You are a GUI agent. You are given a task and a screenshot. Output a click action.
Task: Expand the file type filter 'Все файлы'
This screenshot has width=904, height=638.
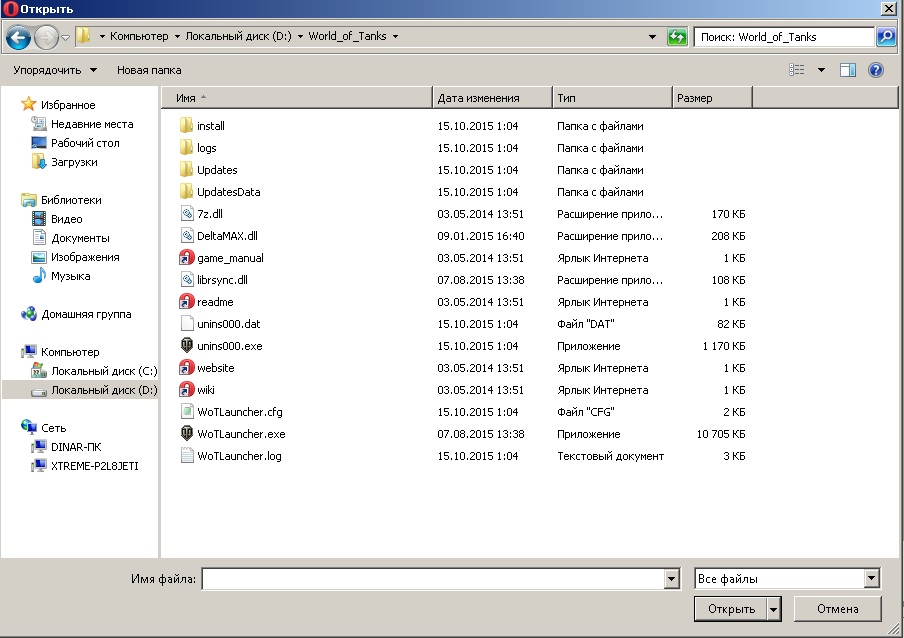click(x=871, y=579)
